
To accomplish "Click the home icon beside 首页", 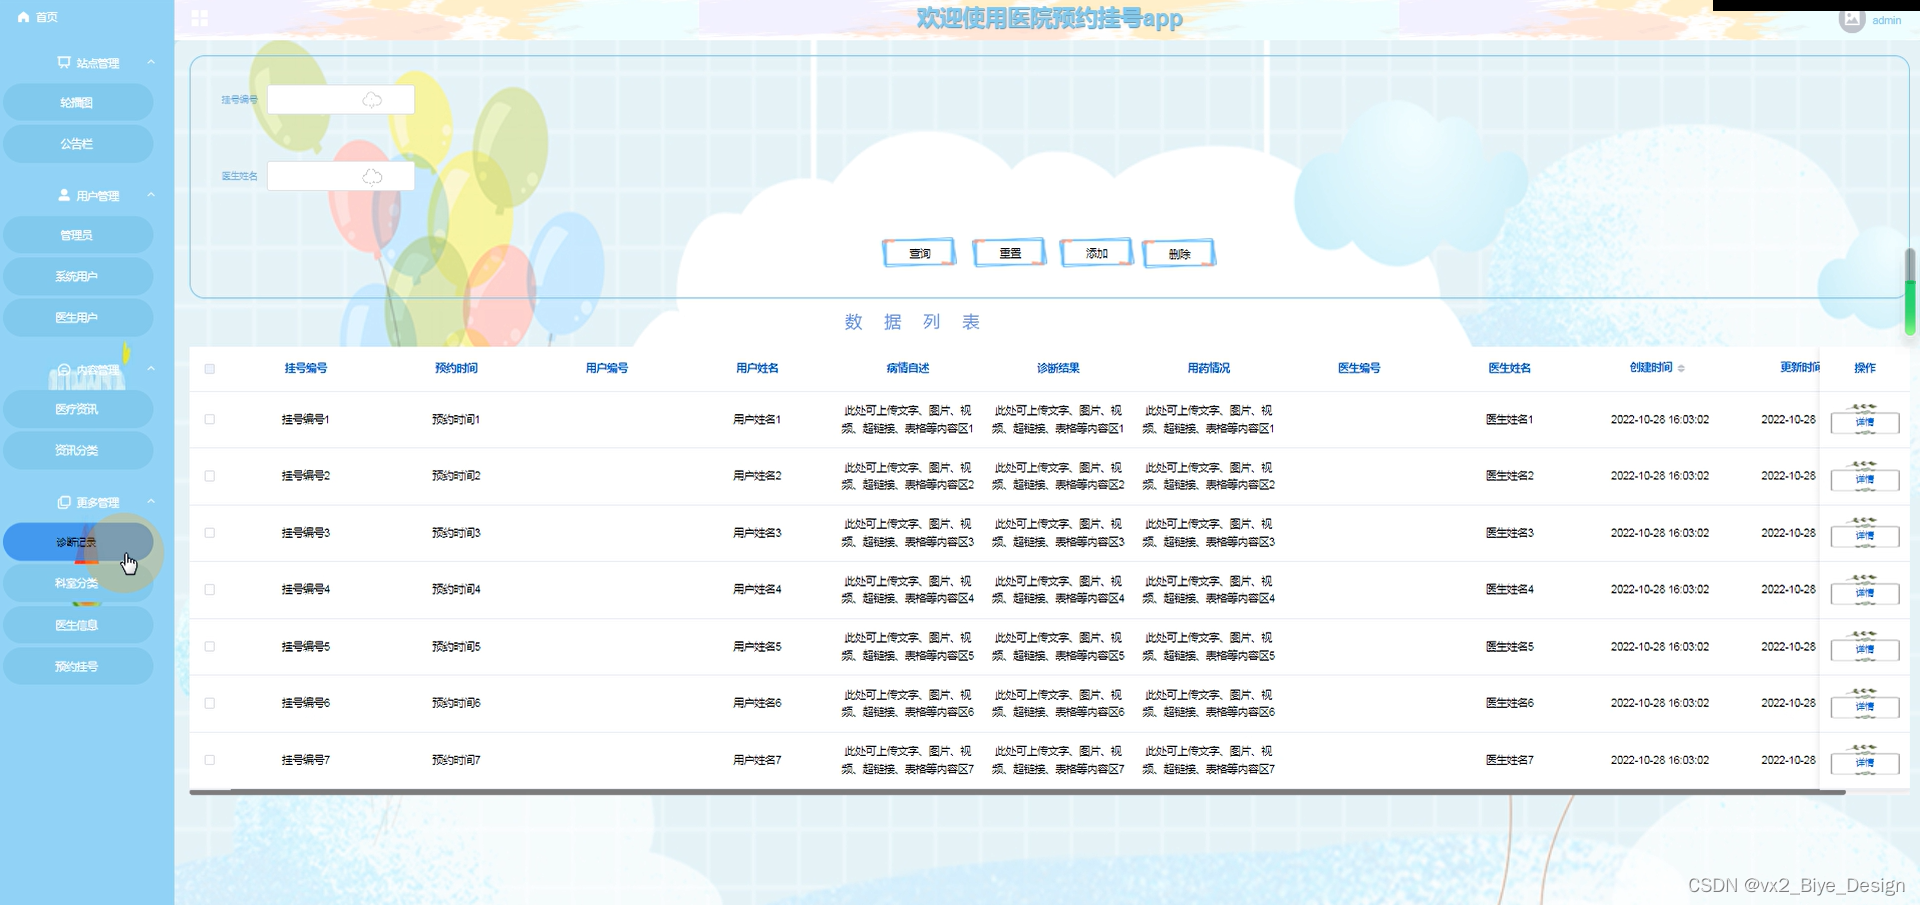I will point(24,17).
